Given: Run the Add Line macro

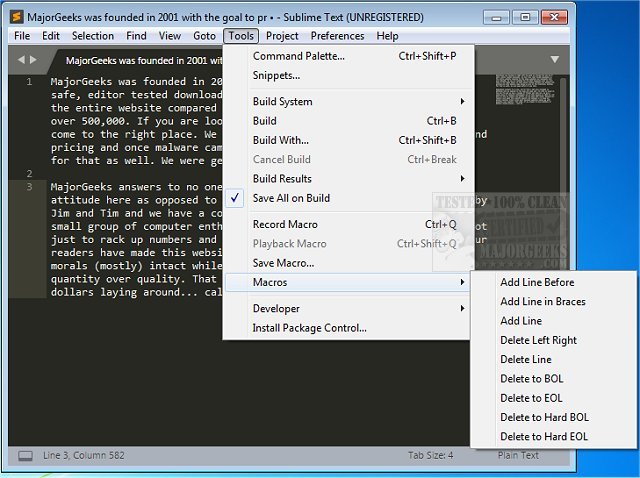Looking at the screenshot, I should pos(553,321).
